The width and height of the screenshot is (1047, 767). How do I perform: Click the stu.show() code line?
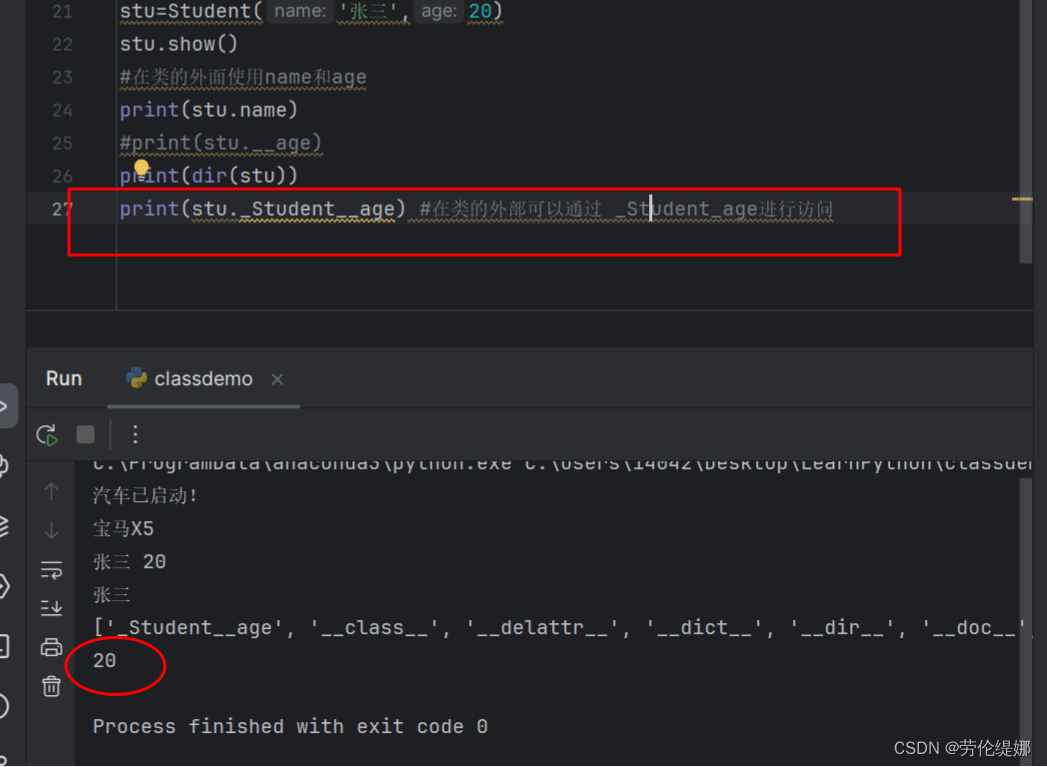tap(178, 44)
